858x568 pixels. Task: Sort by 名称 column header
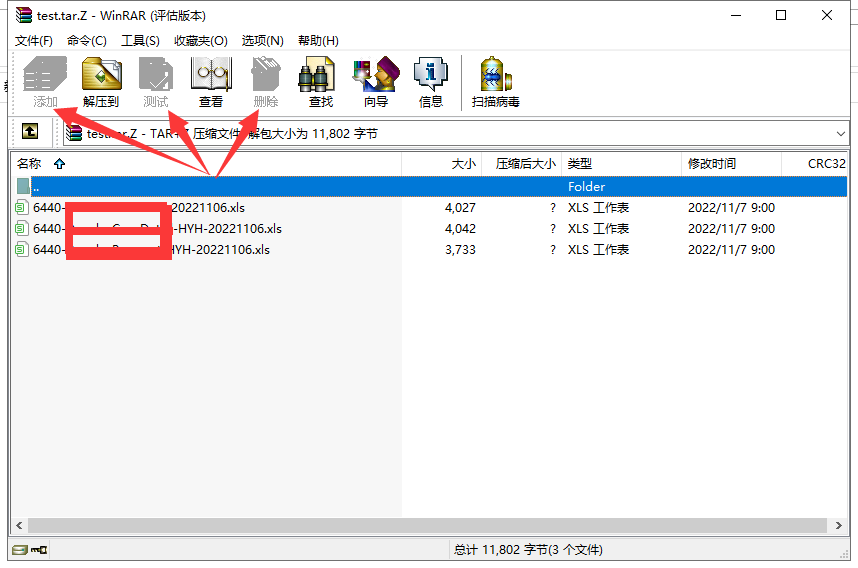206,164
